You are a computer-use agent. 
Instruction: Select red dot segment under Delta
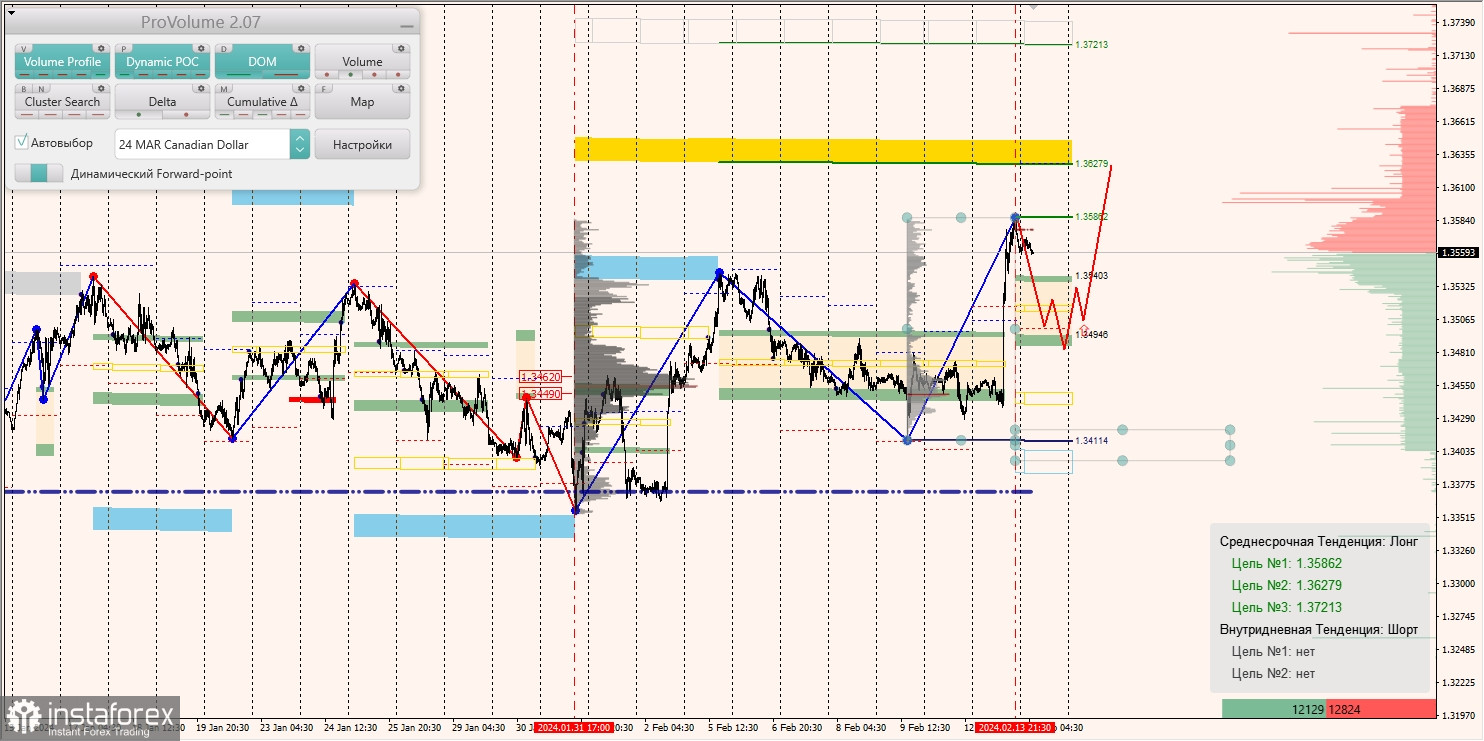pos(186,115)
